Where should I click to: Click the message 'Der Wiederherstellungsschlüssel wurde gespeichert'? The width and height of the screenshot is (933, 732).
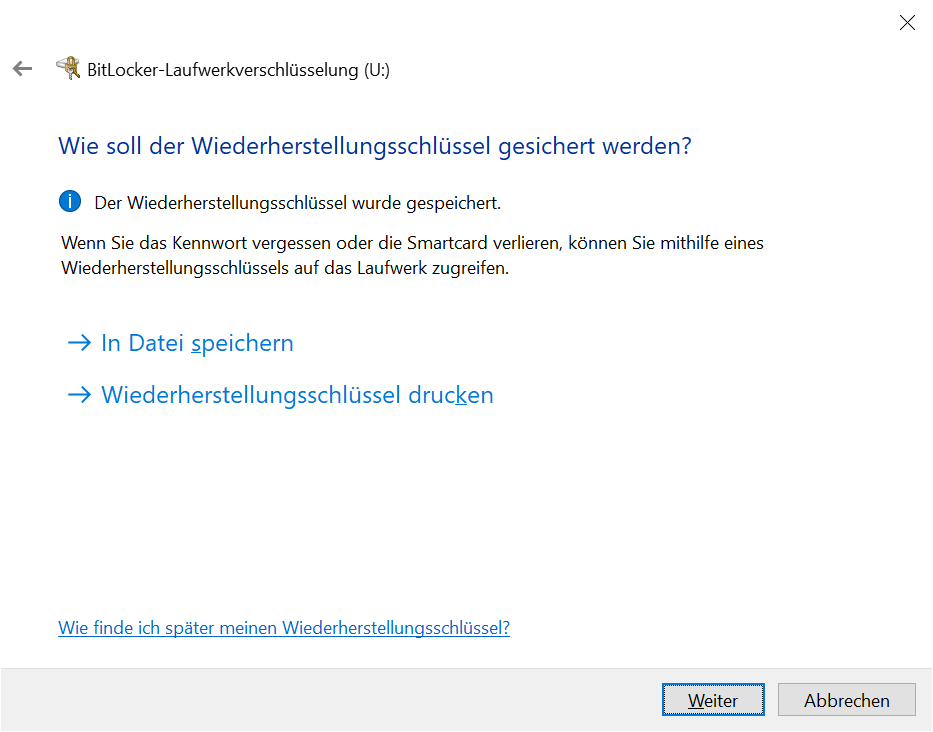(297, 203)
